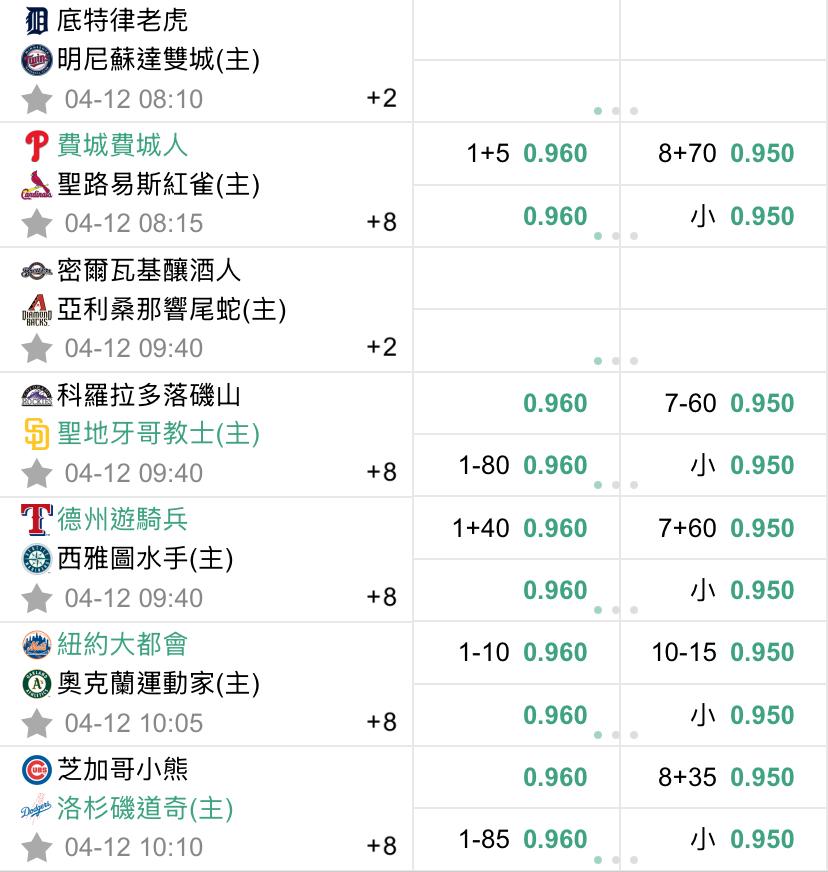
Task: Click the Minnesota Twins team logo
Action: [x=37, y=60]
